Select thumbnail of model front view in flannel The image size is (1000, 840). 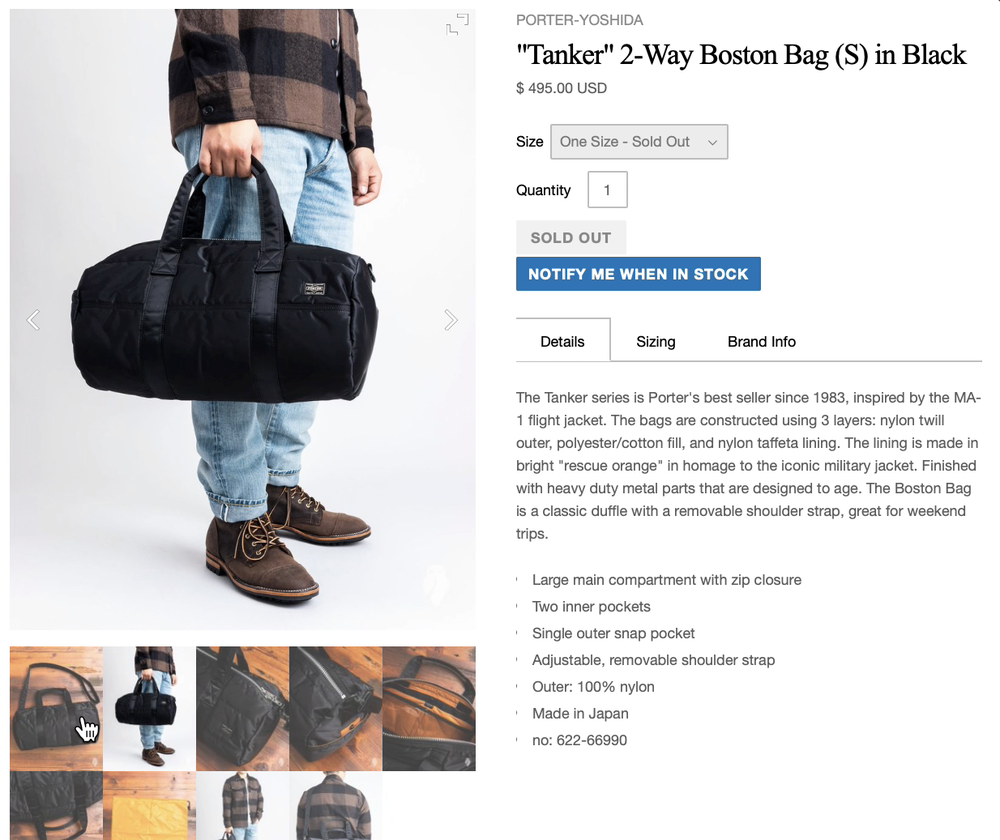242,806
